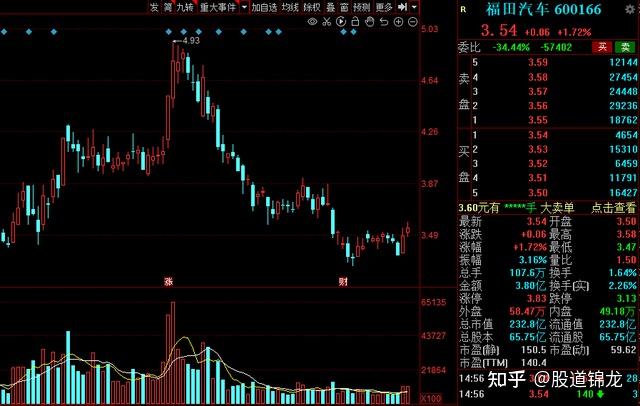Click volume axis label 65135

(433, 302)
